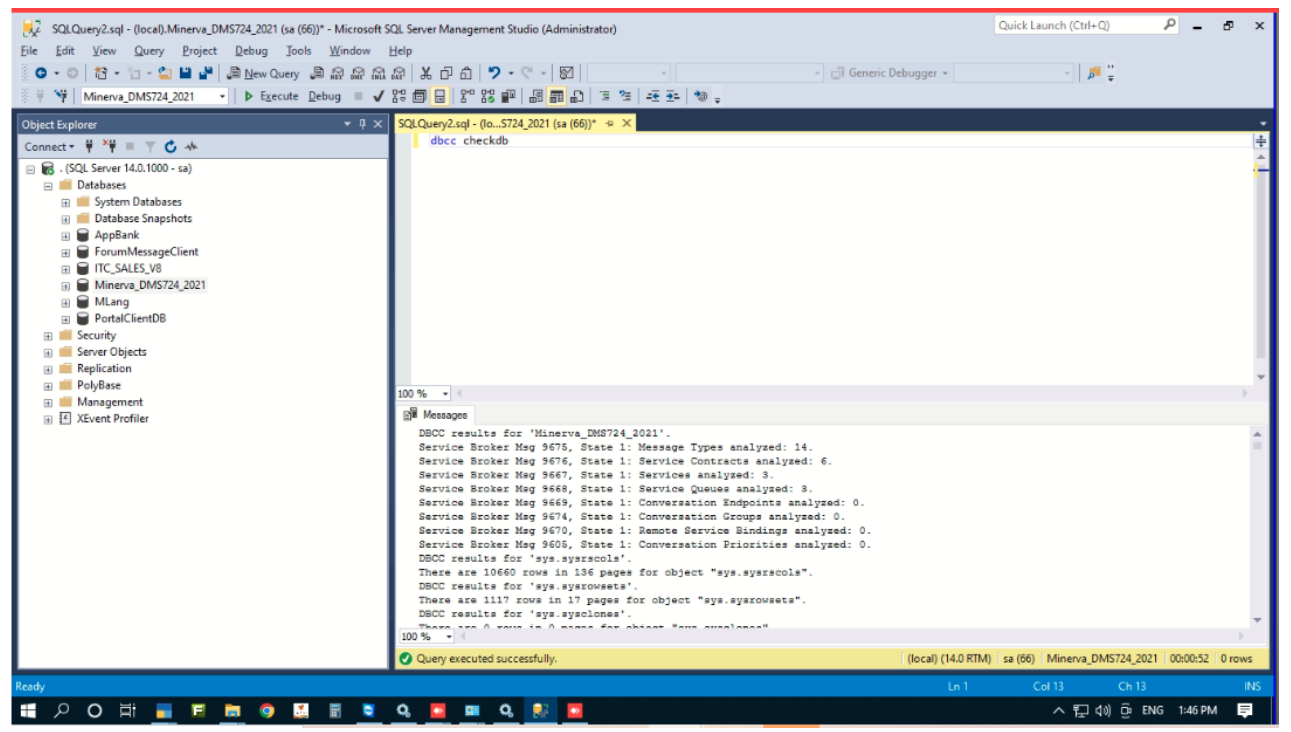This screenshot has height=732, width=1291.
Task: Click the Undo arrow icon
Action: click(494, 73)
